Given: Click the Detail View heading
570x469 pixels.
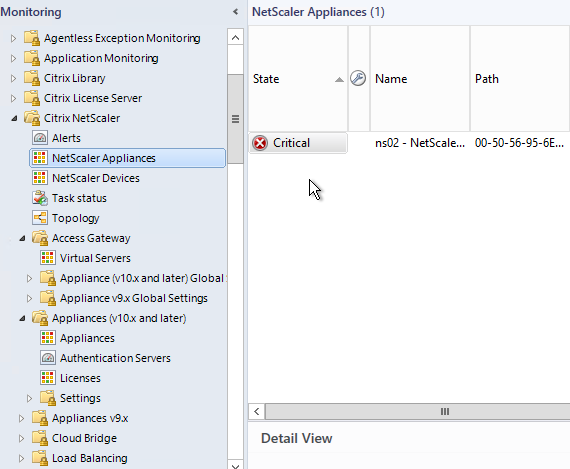Looking at the screenshot, I should tap(297, 438).
